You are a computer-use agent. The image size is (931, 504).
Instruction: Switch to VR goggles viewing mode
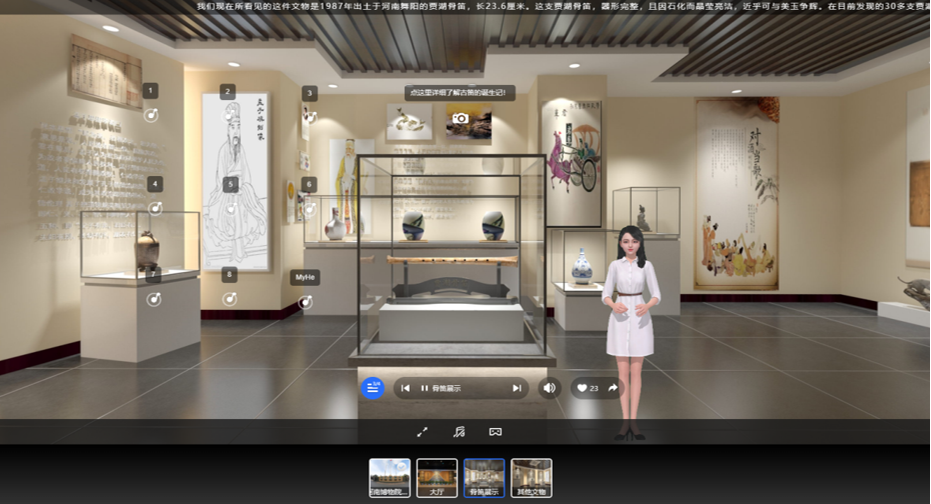point(495,432)
